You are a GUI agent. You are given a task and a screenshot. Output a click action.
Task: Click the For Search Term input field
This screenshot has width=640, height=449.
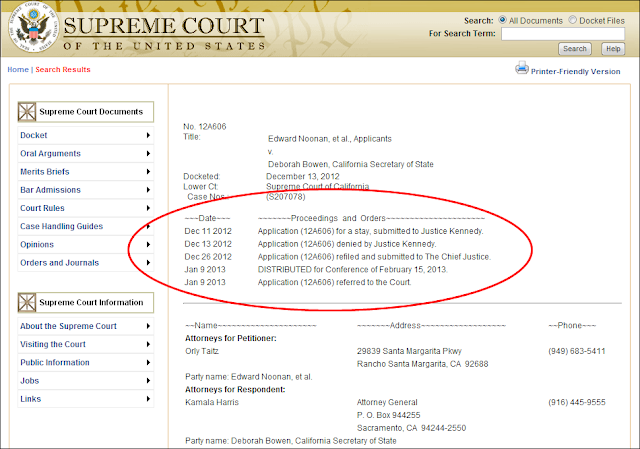[563, 34]
